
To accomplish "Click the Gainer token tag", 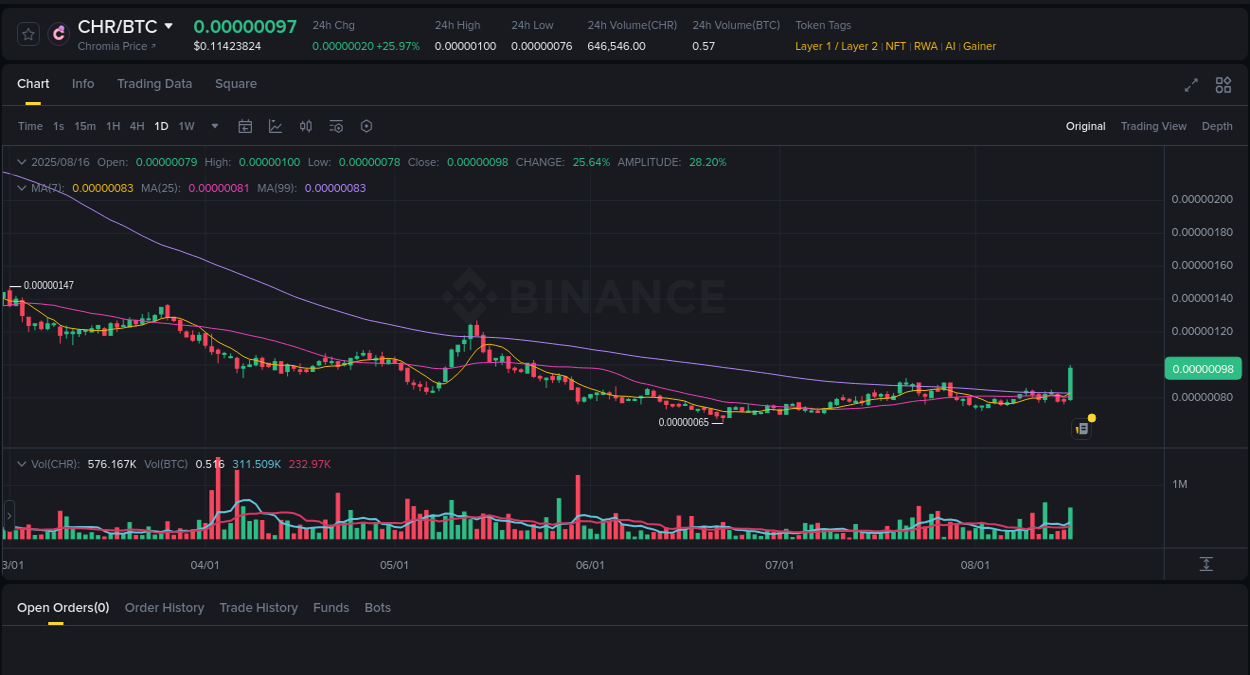I will pos(979,46).
